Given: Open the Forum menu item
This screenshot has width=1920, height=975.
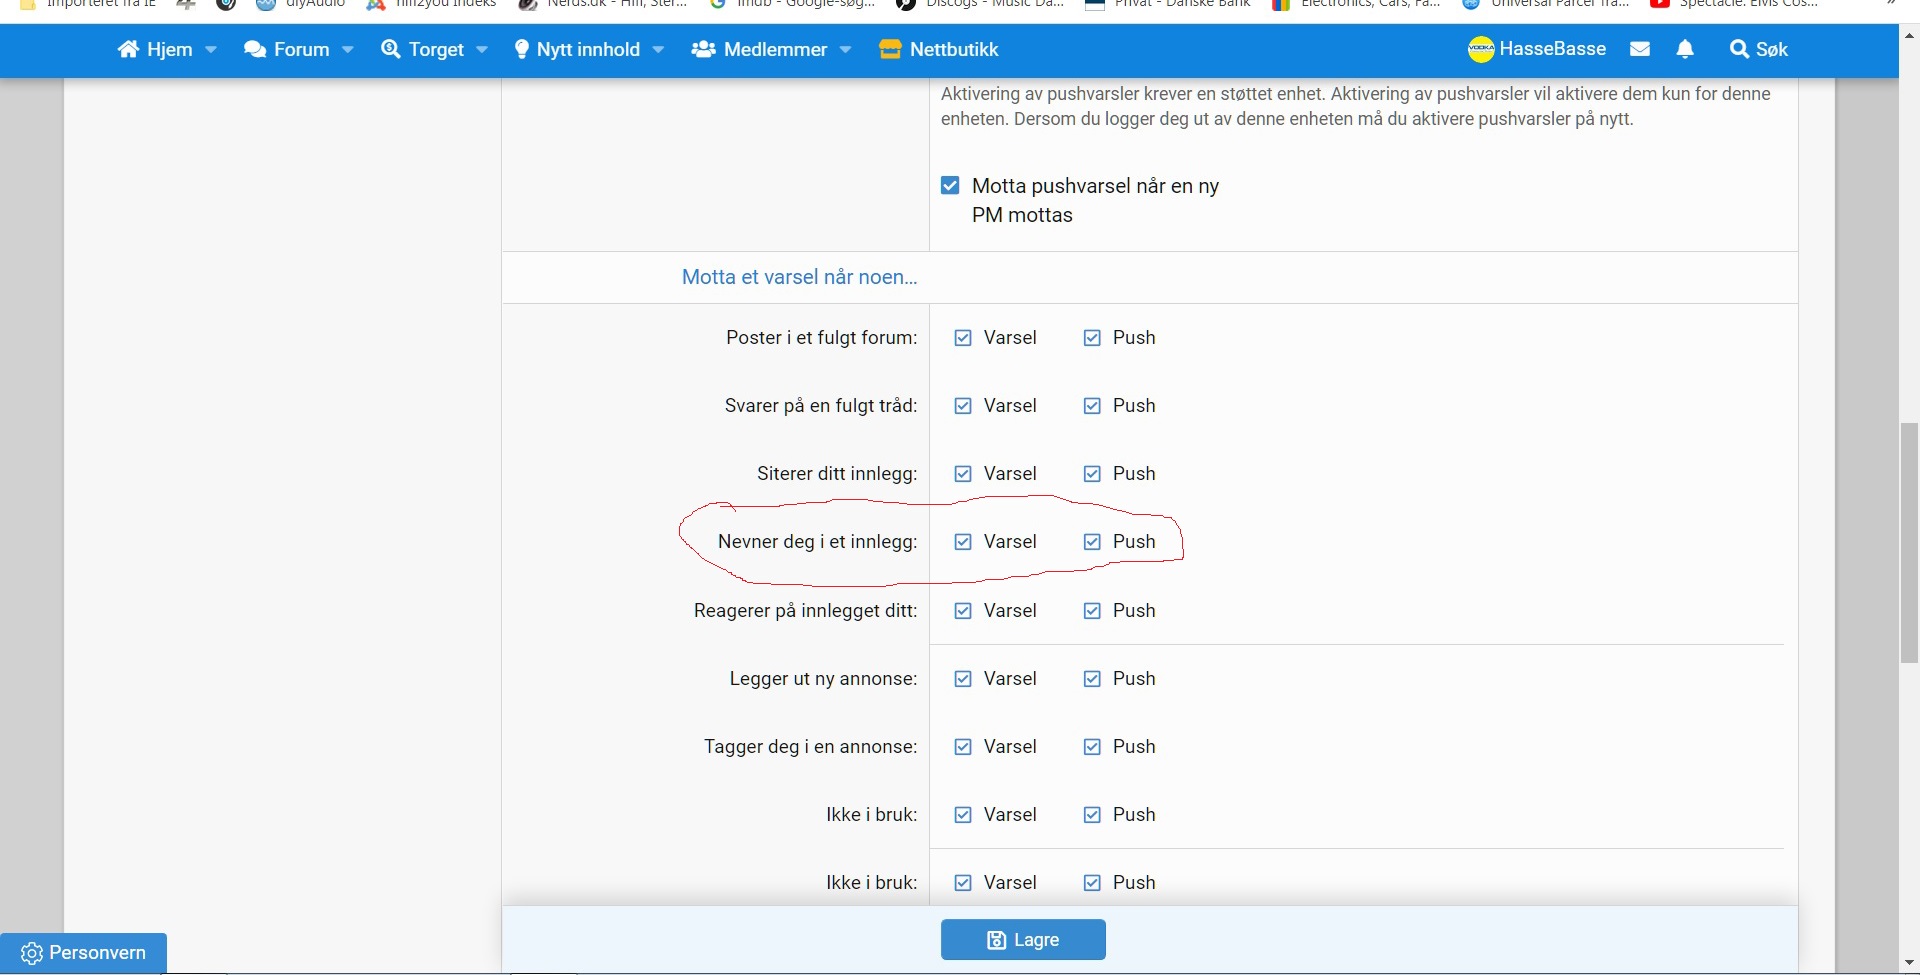Looking at the screenshot, I should click(301, 49).
